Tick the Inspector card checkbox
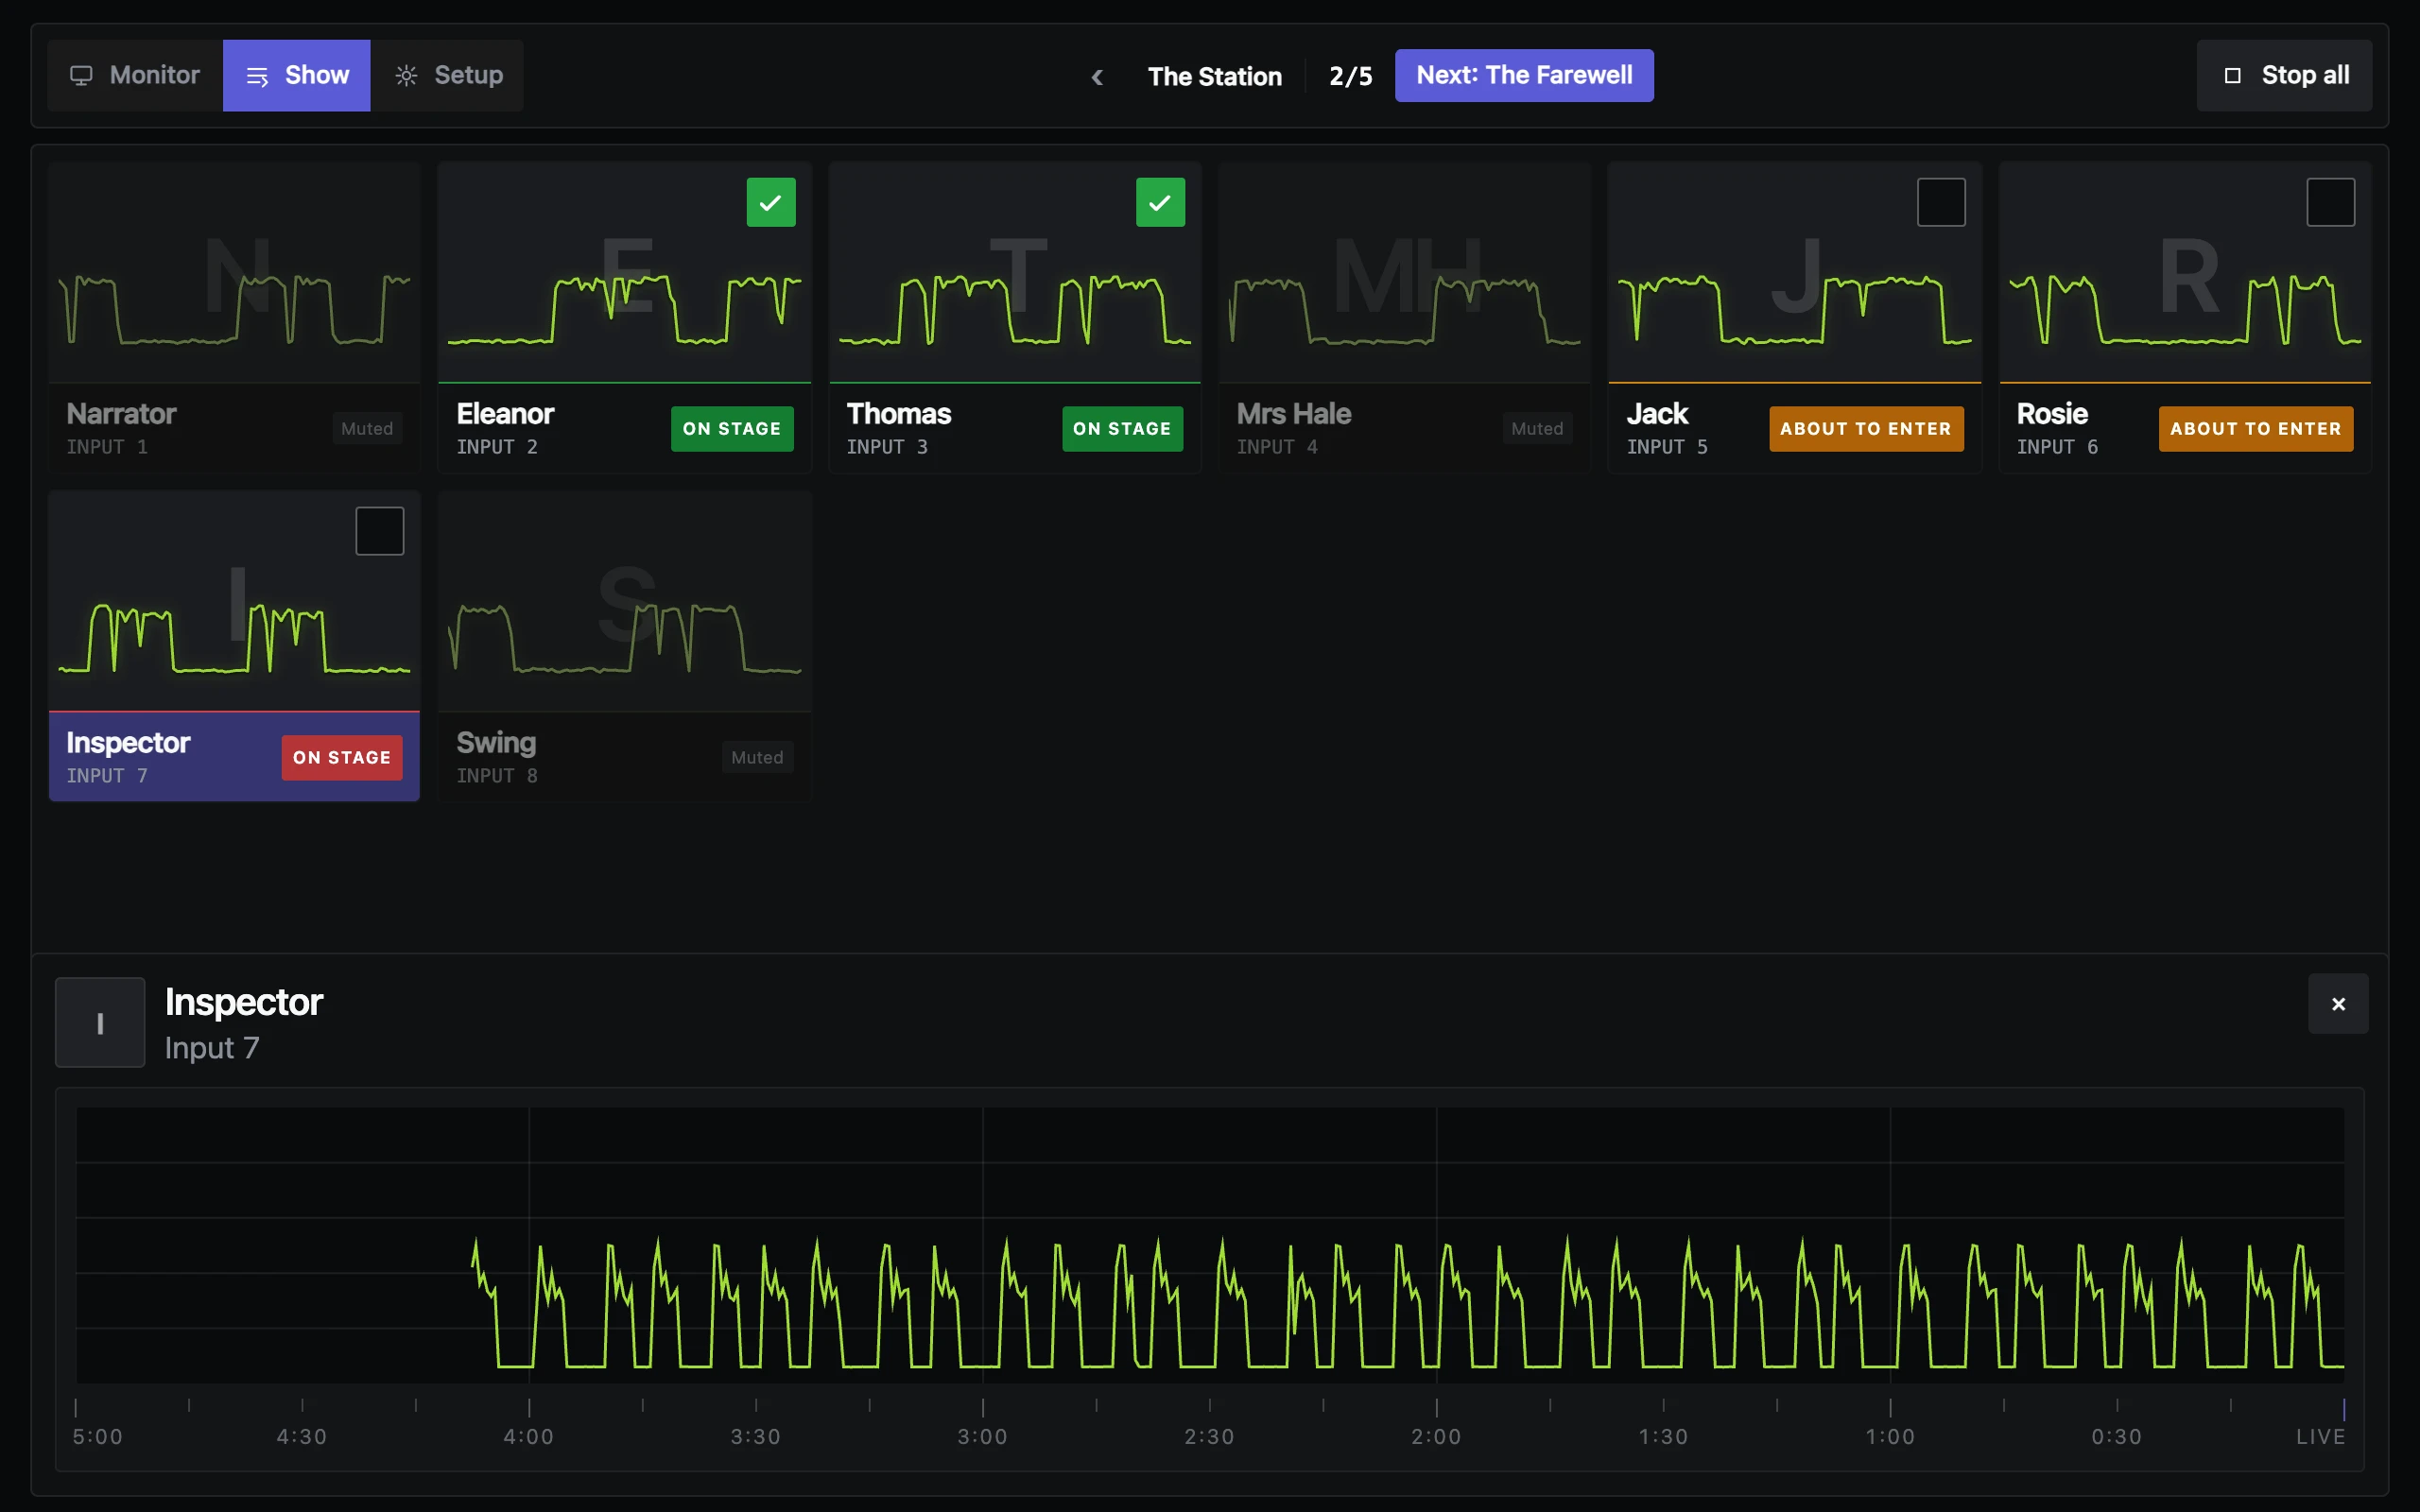 point(380,531)
